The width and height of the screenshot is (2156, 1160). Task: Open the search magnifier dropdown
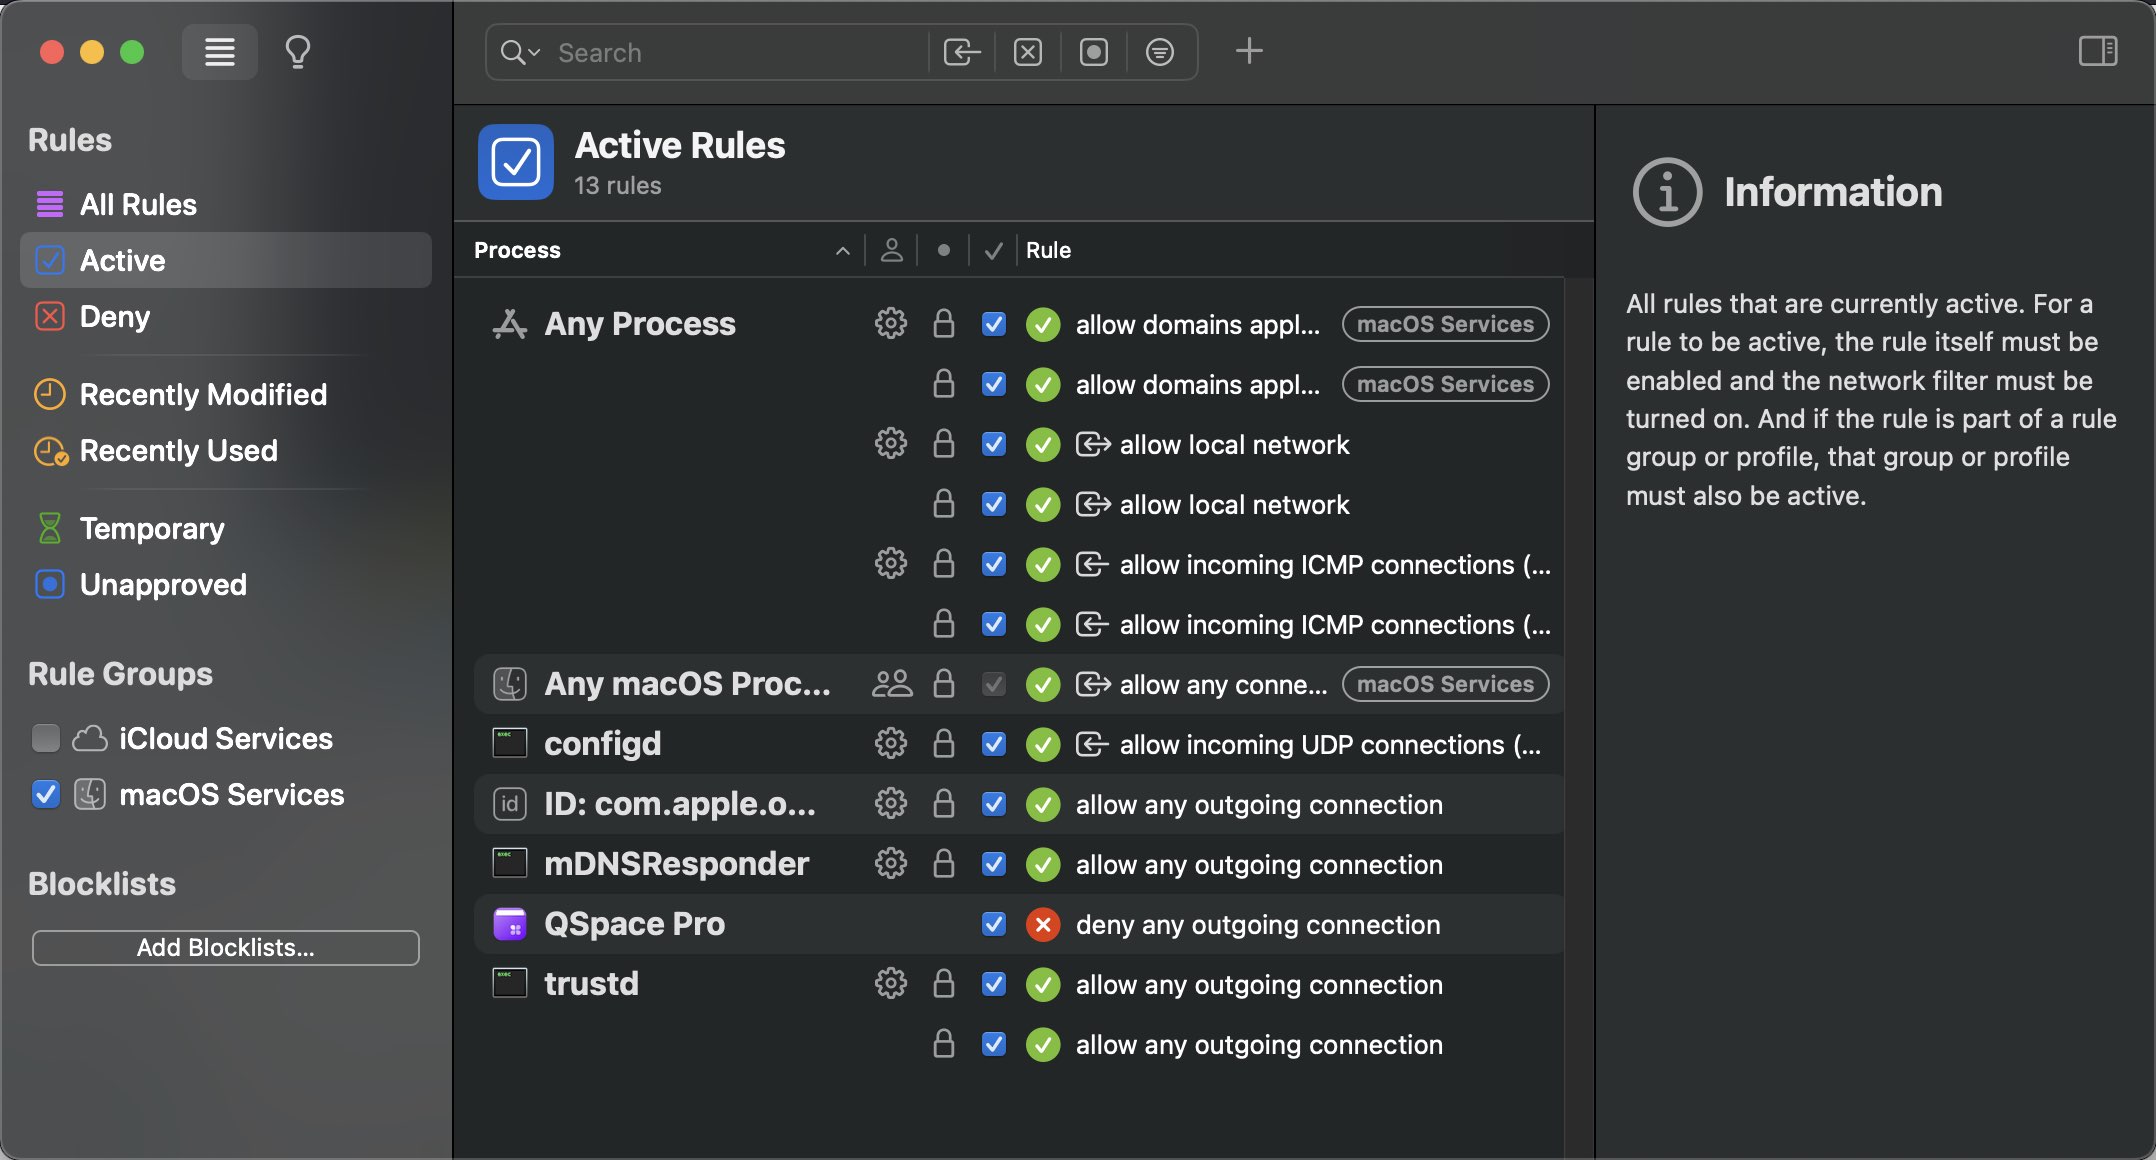[x=520, y=52]
